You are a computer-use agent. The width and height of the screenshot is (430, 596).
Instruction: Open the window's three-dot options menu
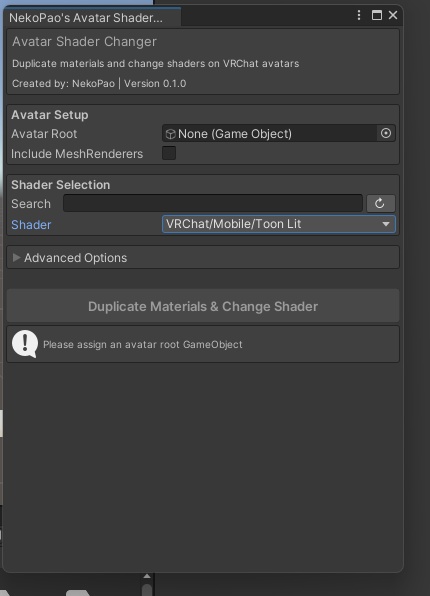coord(359,15)
